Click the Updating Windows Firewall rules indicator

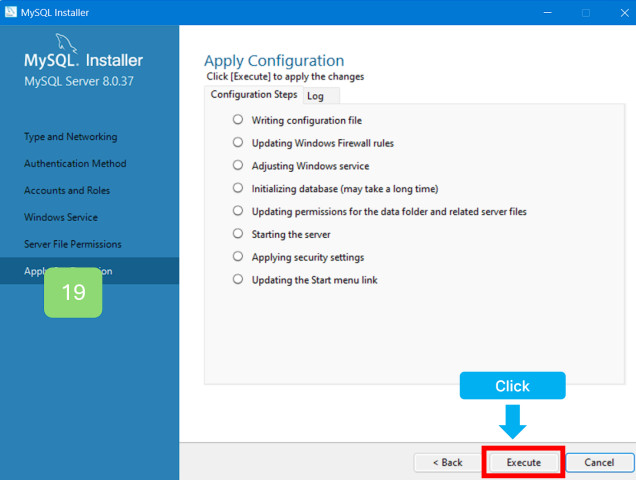[238, 142]
